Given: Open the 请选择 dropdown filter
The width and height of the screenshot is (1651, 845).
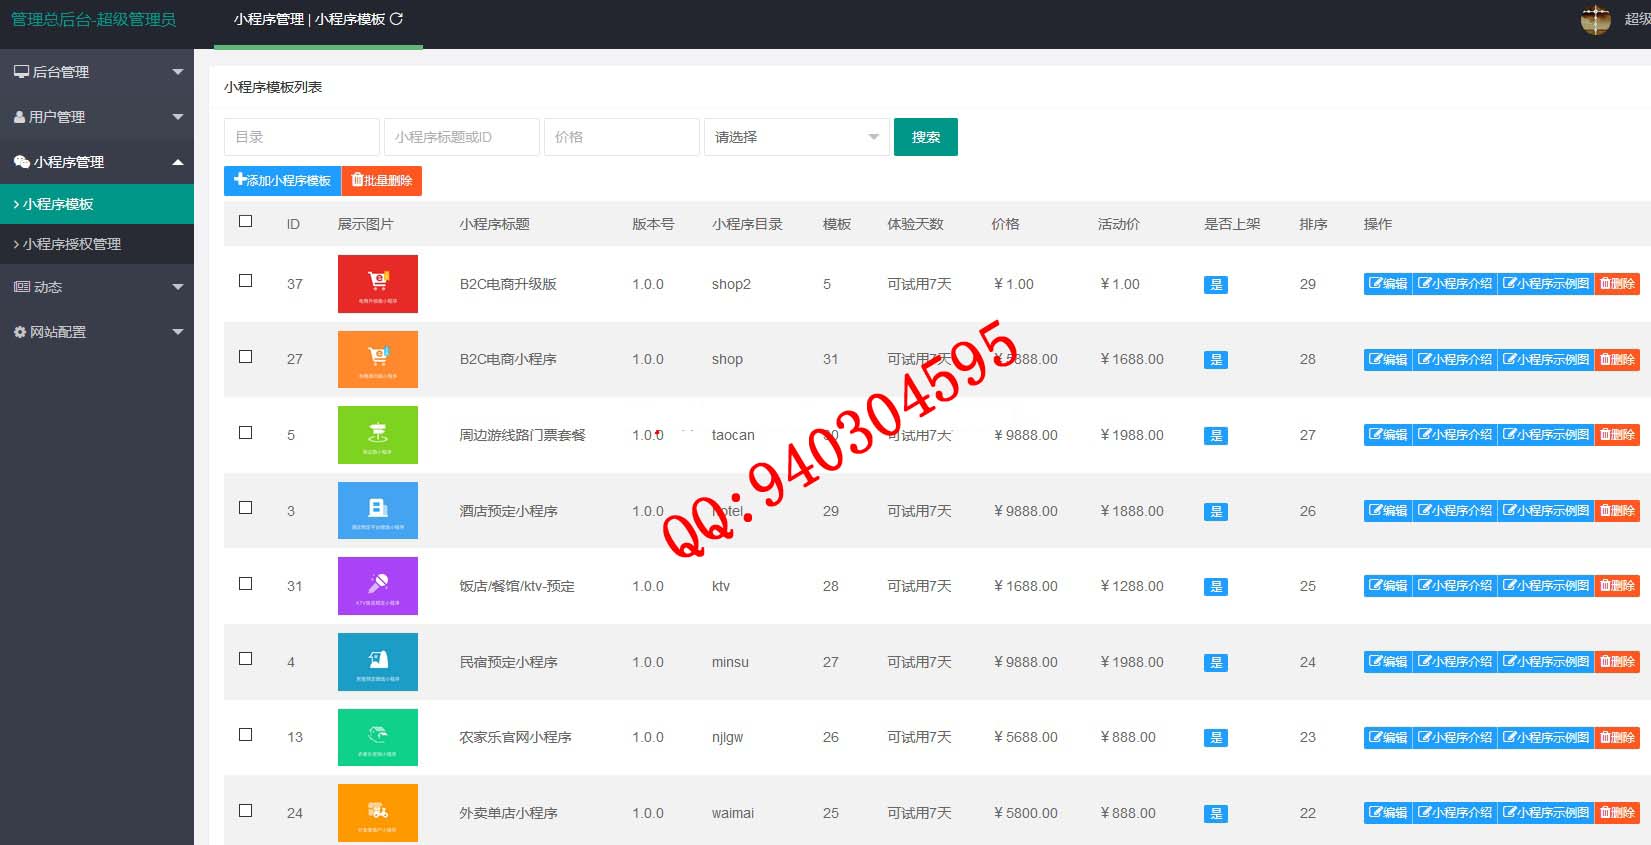Looking at the screenshot, I should 796,137.
